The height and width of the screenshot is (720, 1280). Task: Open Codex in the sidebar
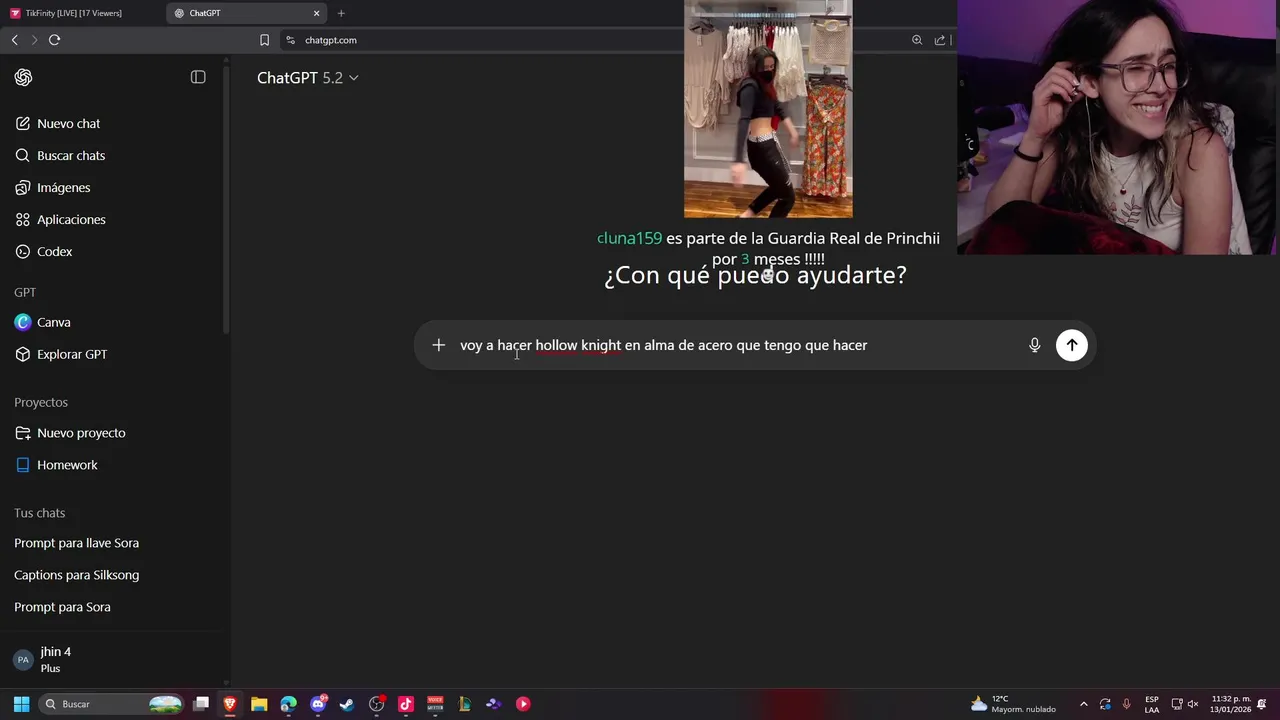tap(54, 252)
